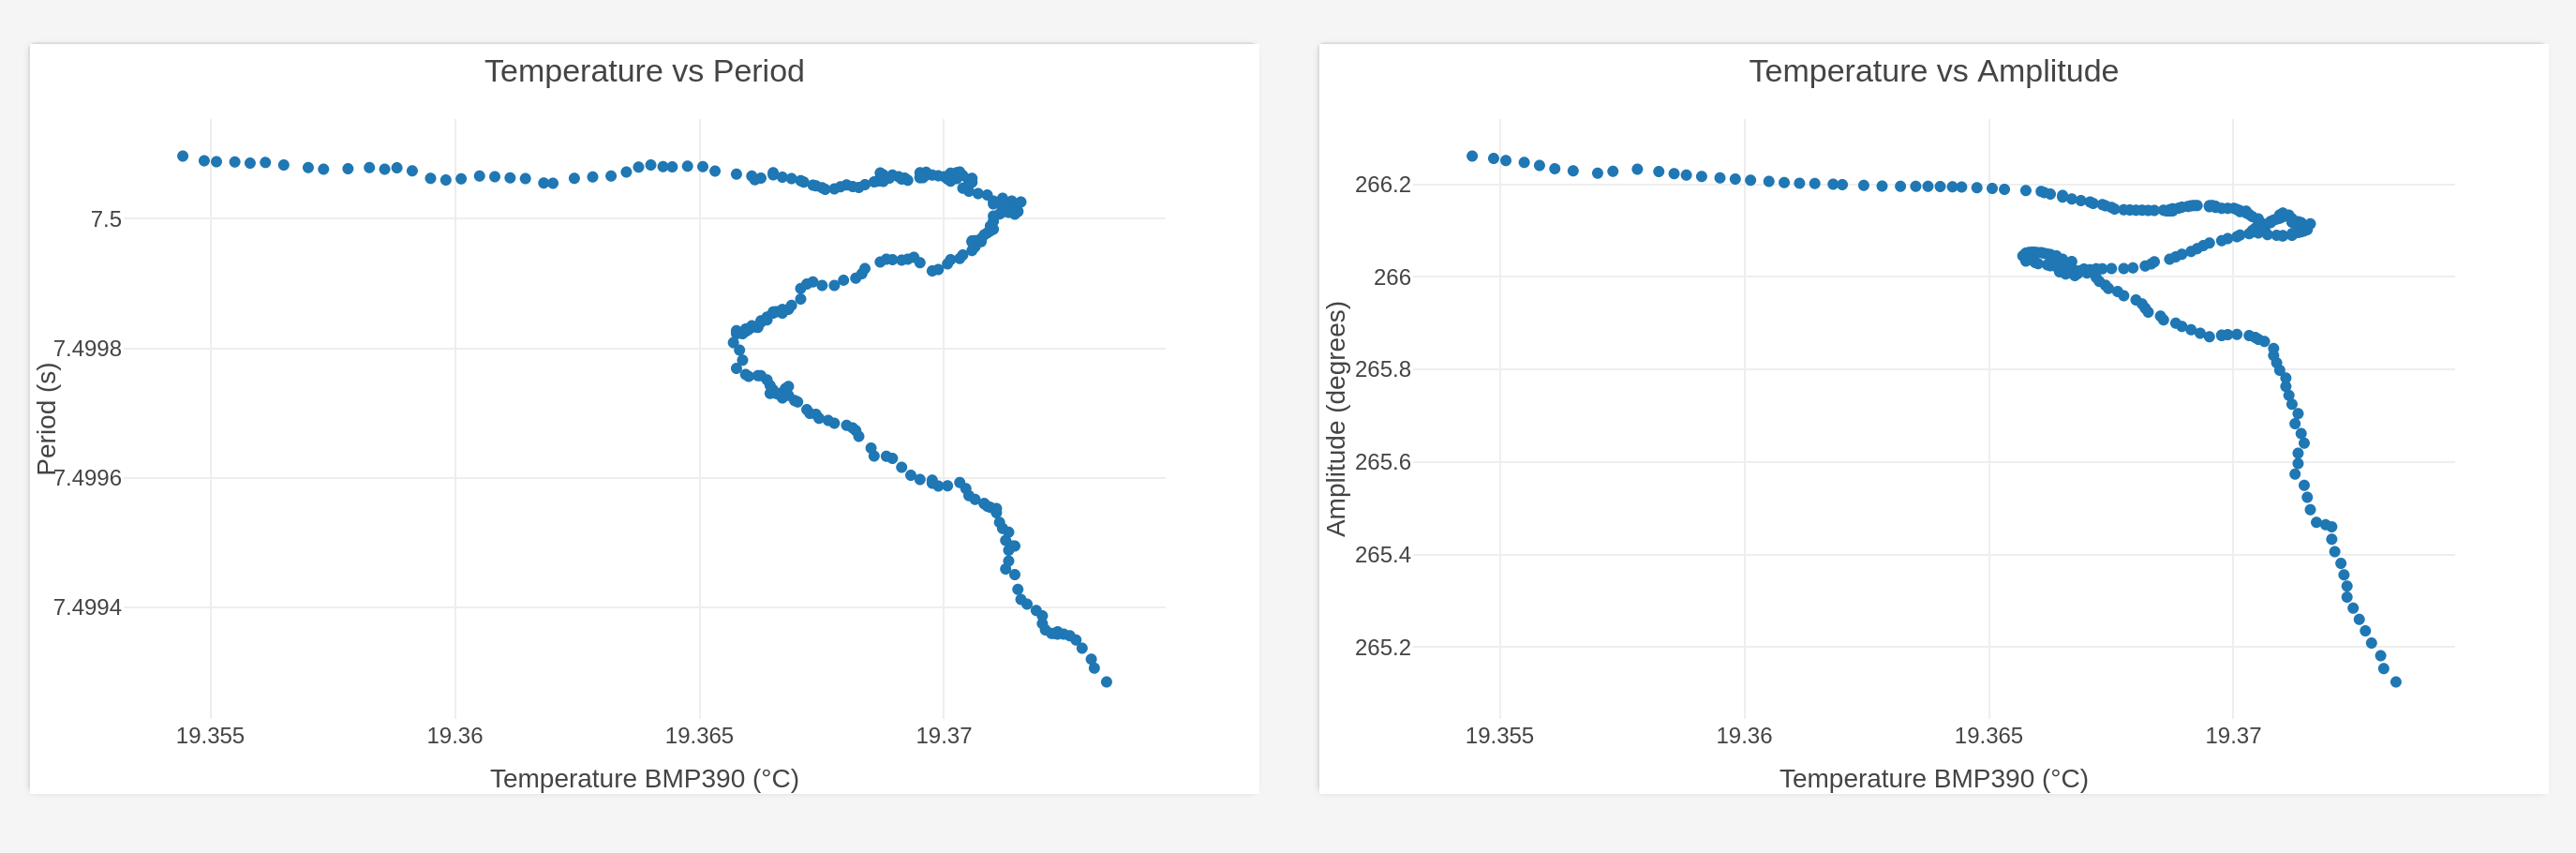Image resolution: width=2576 pixels, height=853 pixels.
Task: Click the 7.4998 y-axis tick label
Action: pos(87,348)
